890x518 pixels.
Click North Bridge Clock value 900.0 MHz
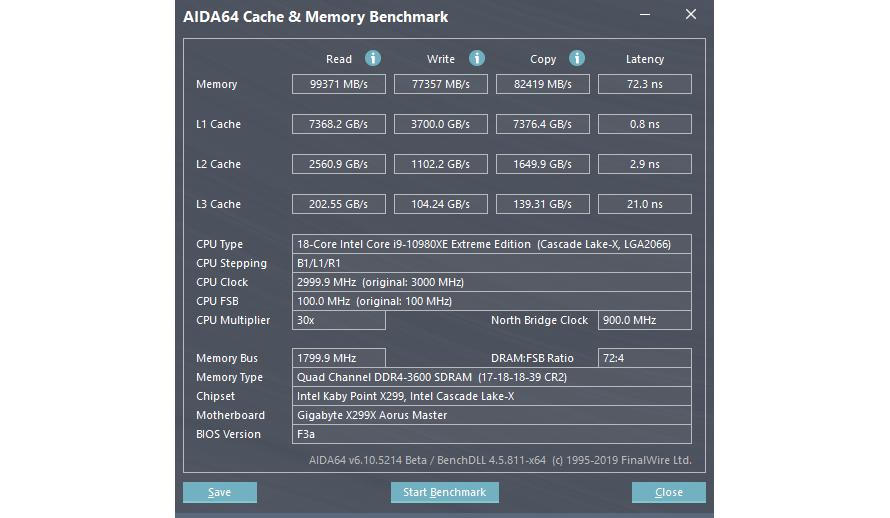tap(645, 320)
